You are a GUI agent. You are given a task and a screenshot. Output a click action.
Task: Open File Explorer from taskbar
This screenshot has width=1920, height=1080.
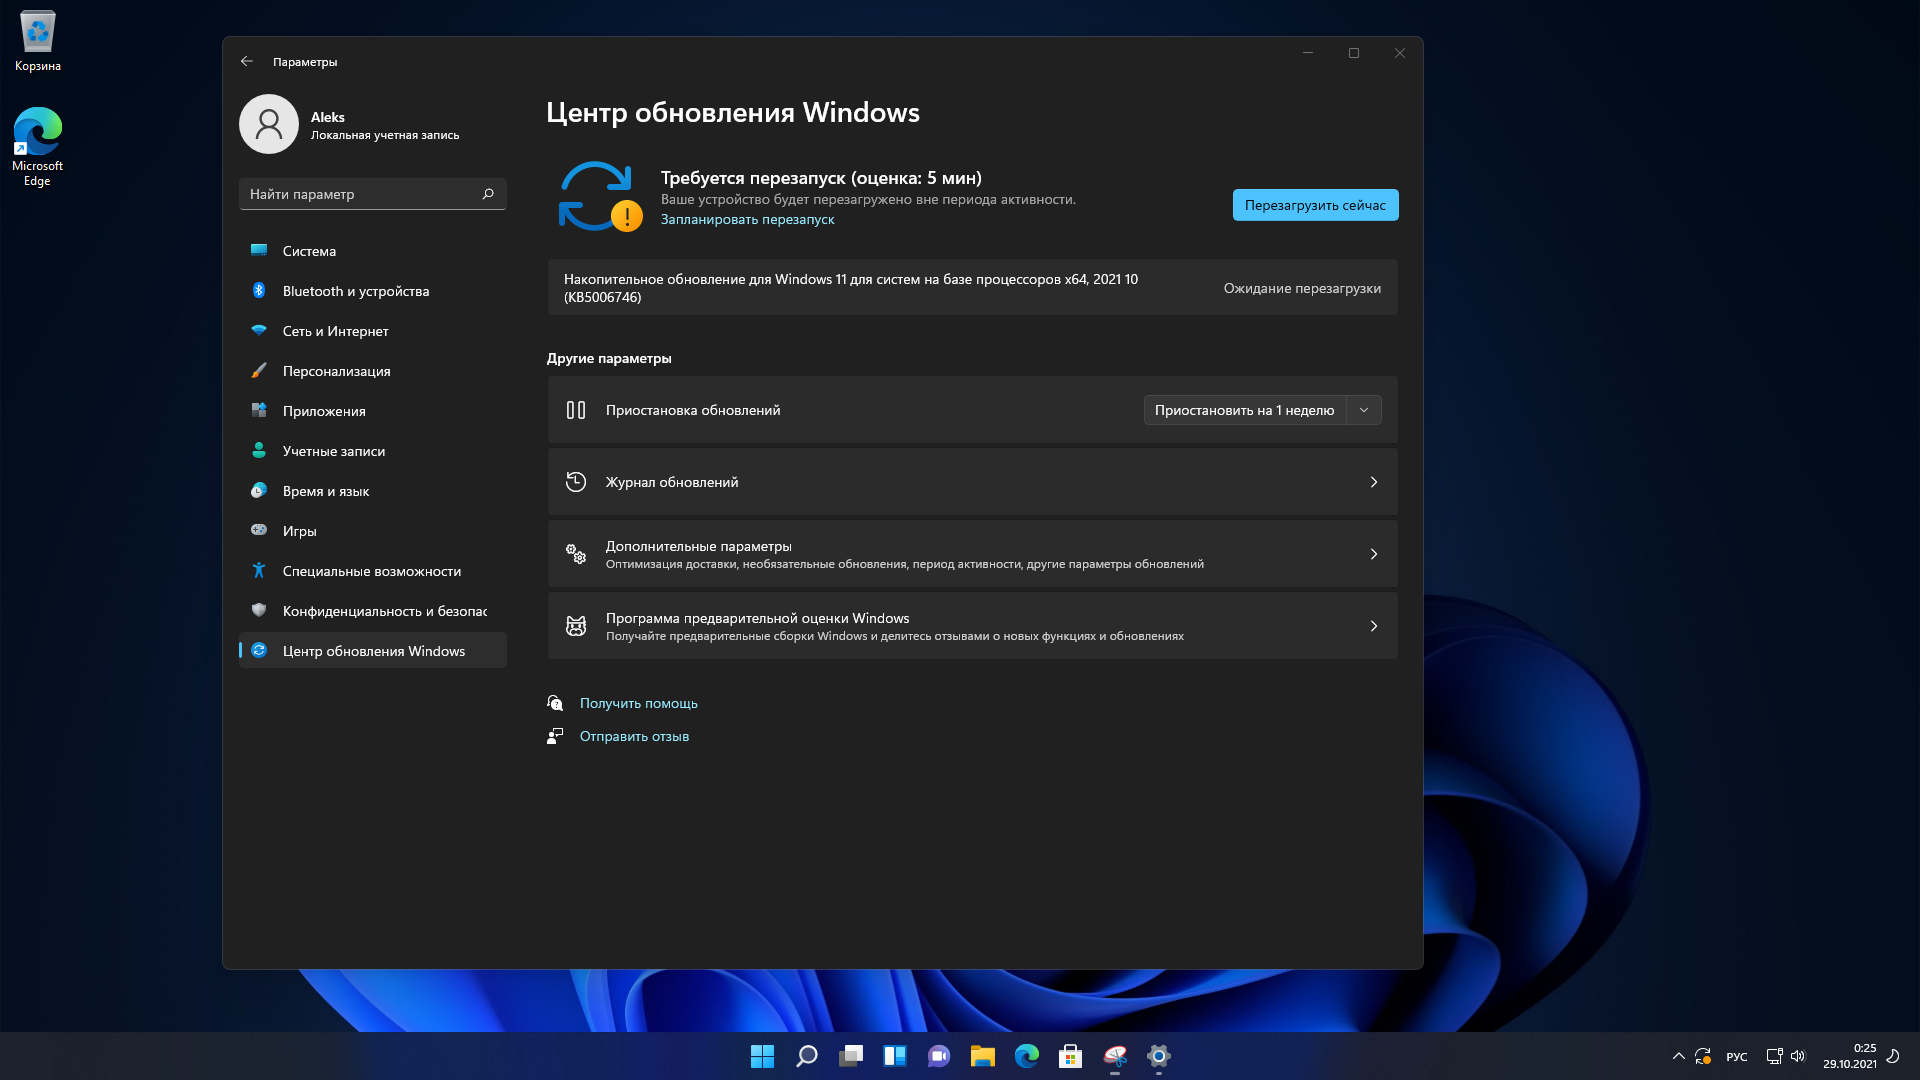[x=983, y=1056]
